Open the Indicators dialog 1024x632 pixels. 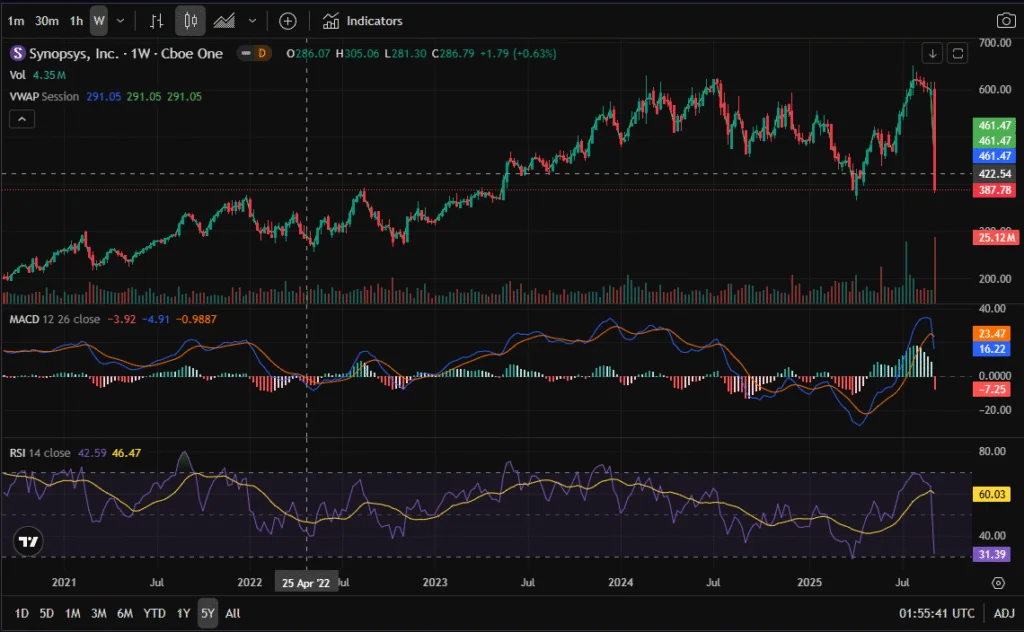362,20
